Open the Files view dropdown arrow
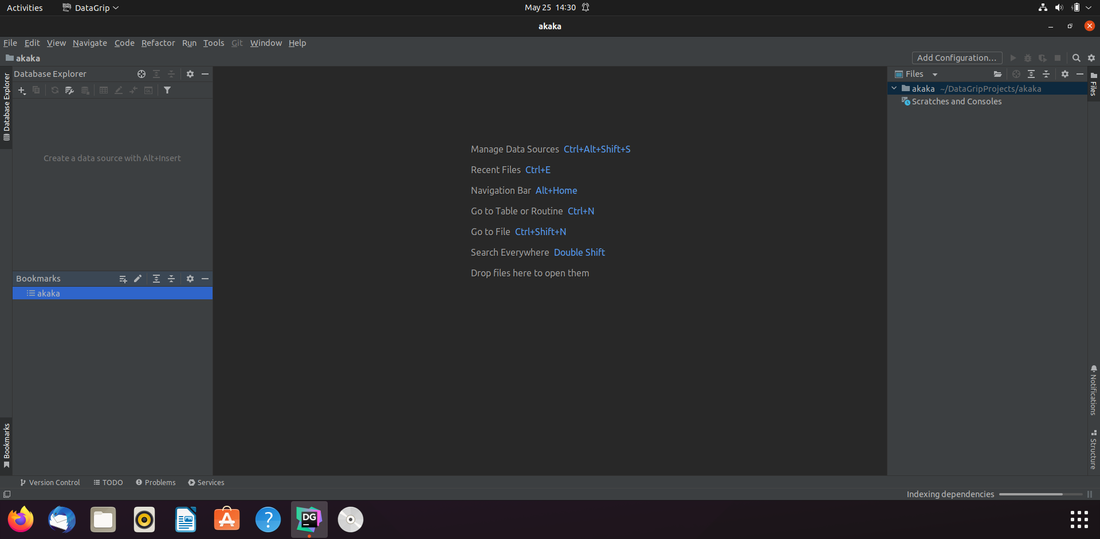The image size is (1100, 539). pyautogui.click(x=934, y=74)
